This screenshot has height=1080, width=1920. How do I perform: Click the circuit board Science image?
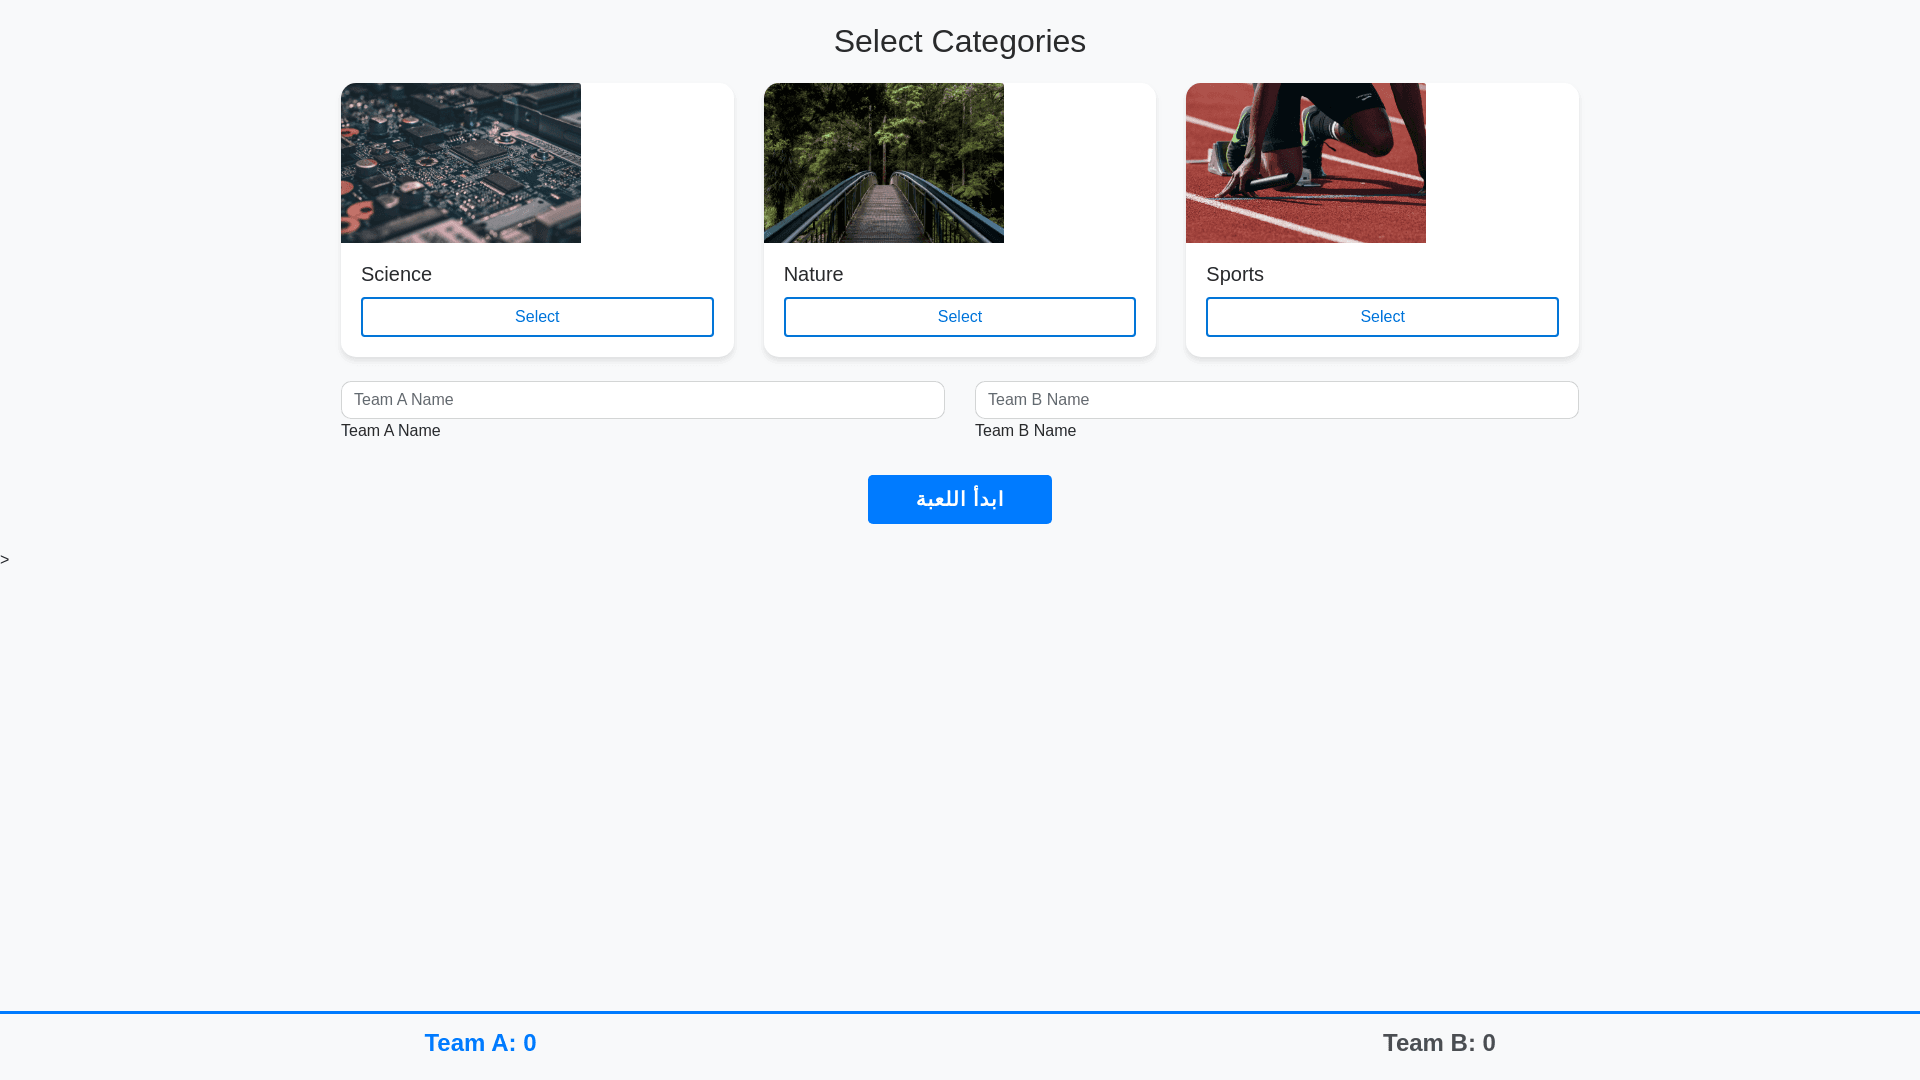pyautogui.click(x=461, y=163)
